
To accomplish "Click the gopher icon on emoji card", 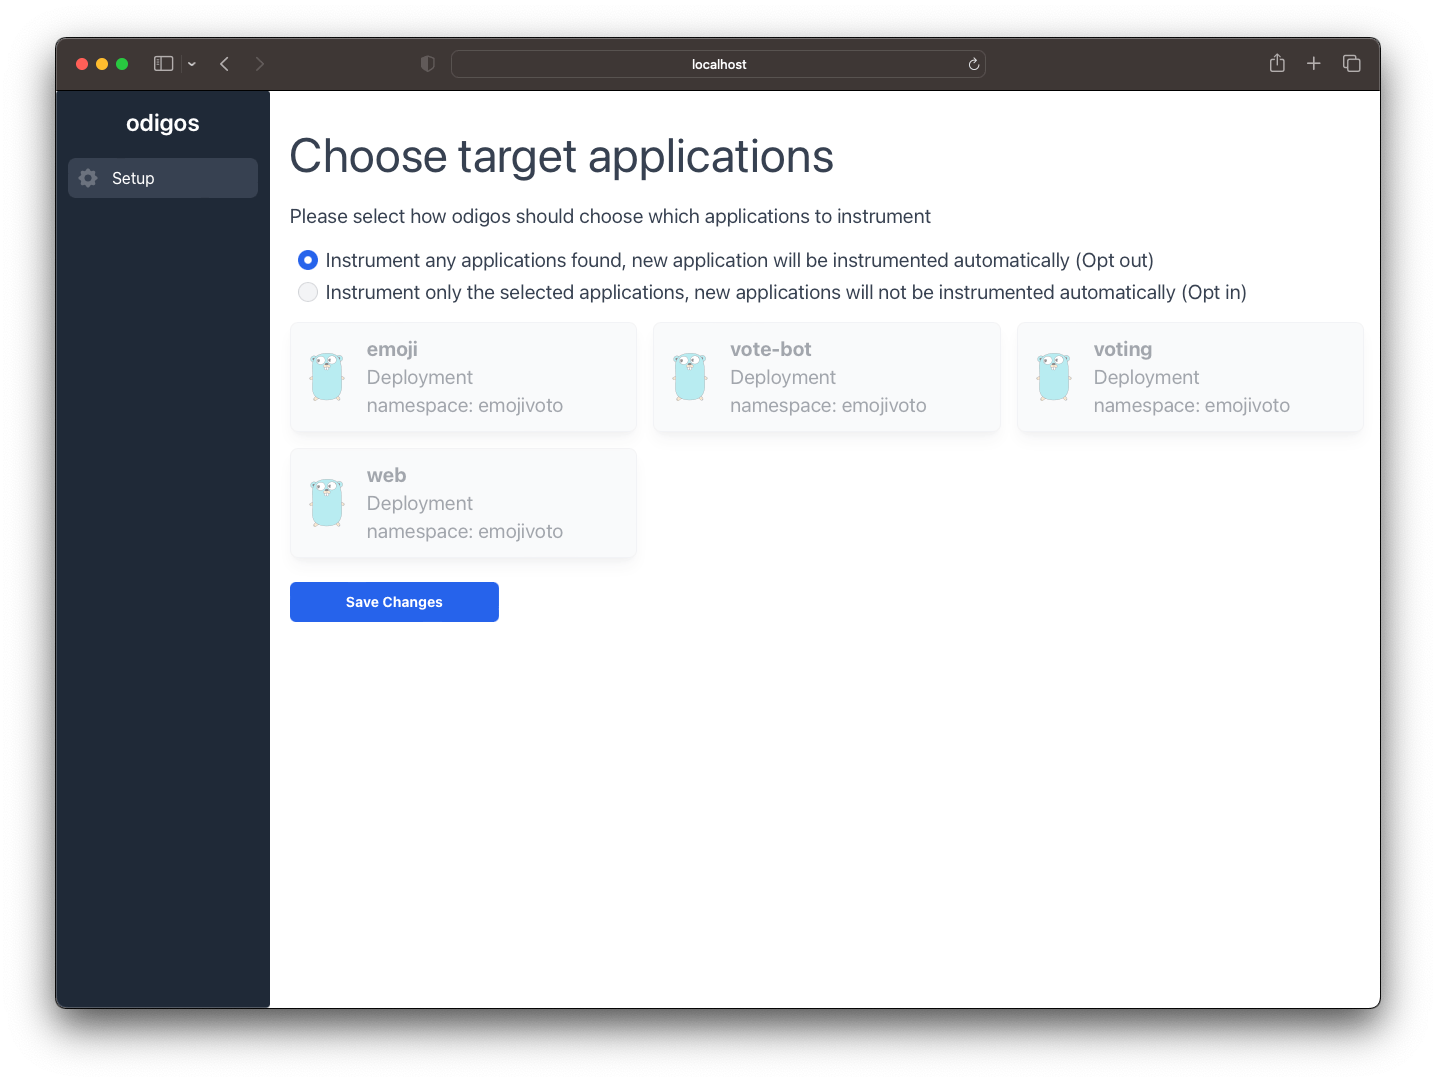I will 327,377.
